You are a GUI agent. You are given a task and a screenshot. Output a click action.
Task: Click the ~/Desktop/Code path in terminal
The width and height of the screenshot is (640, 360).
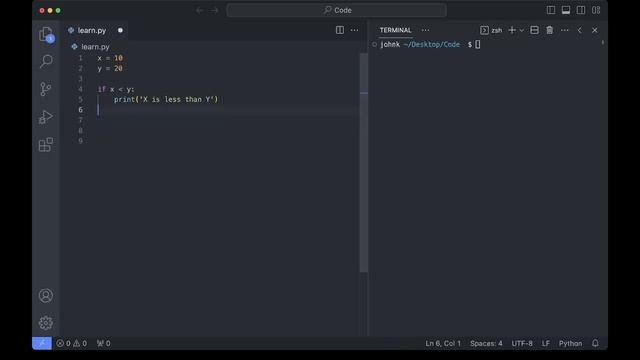[x=431, y=44]
